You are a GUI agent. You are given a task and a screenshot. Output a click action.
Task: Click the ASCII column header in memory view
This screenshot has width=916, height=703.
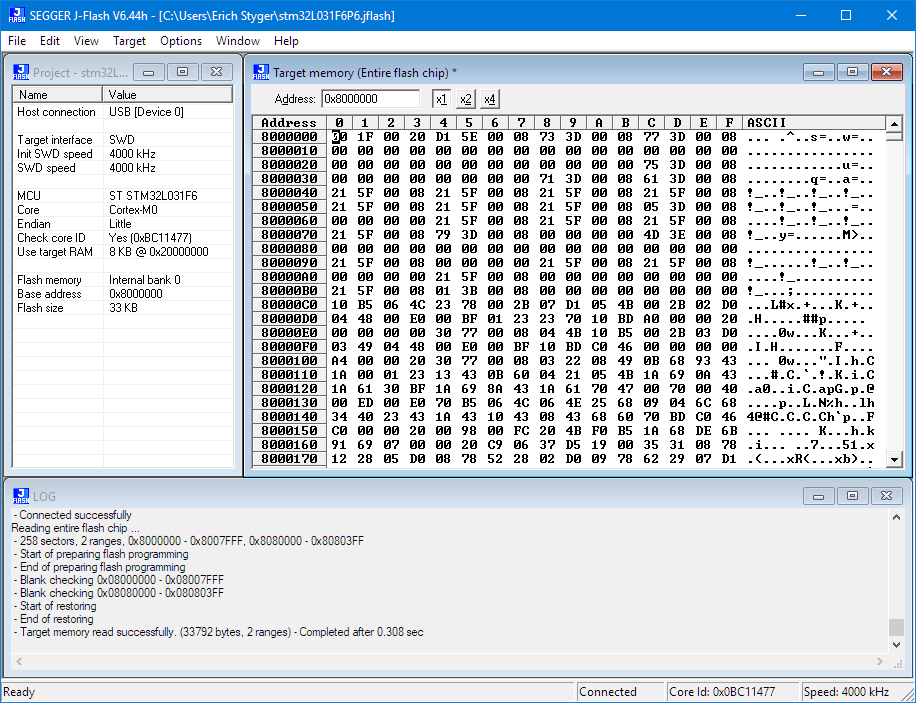click(x=766, y=122)
